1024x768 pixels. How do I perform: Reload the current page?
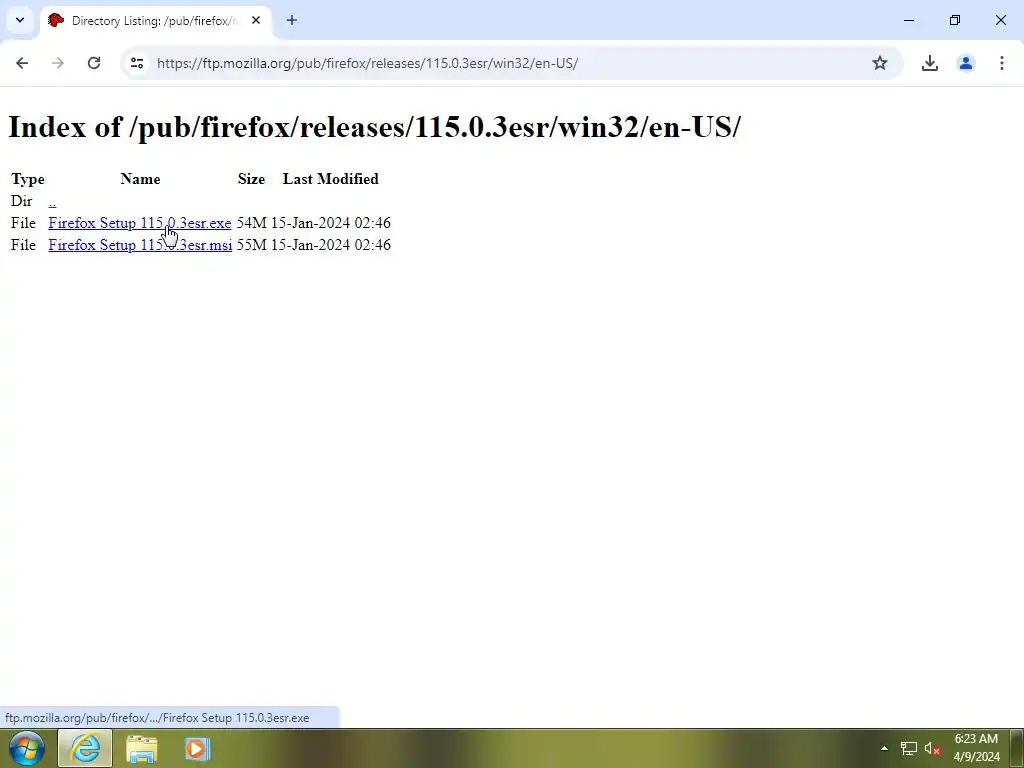(94, 63)
